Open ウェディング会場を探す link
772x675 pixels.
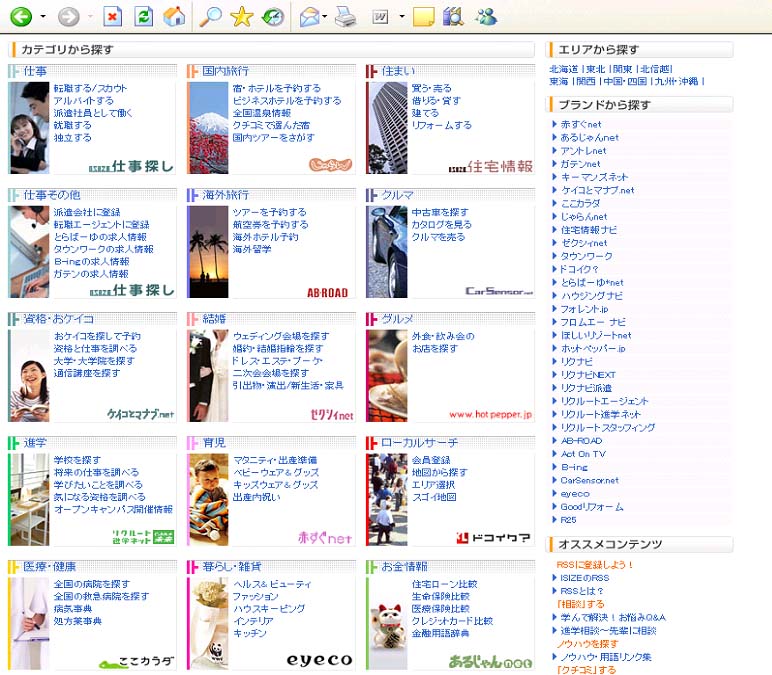281,336
